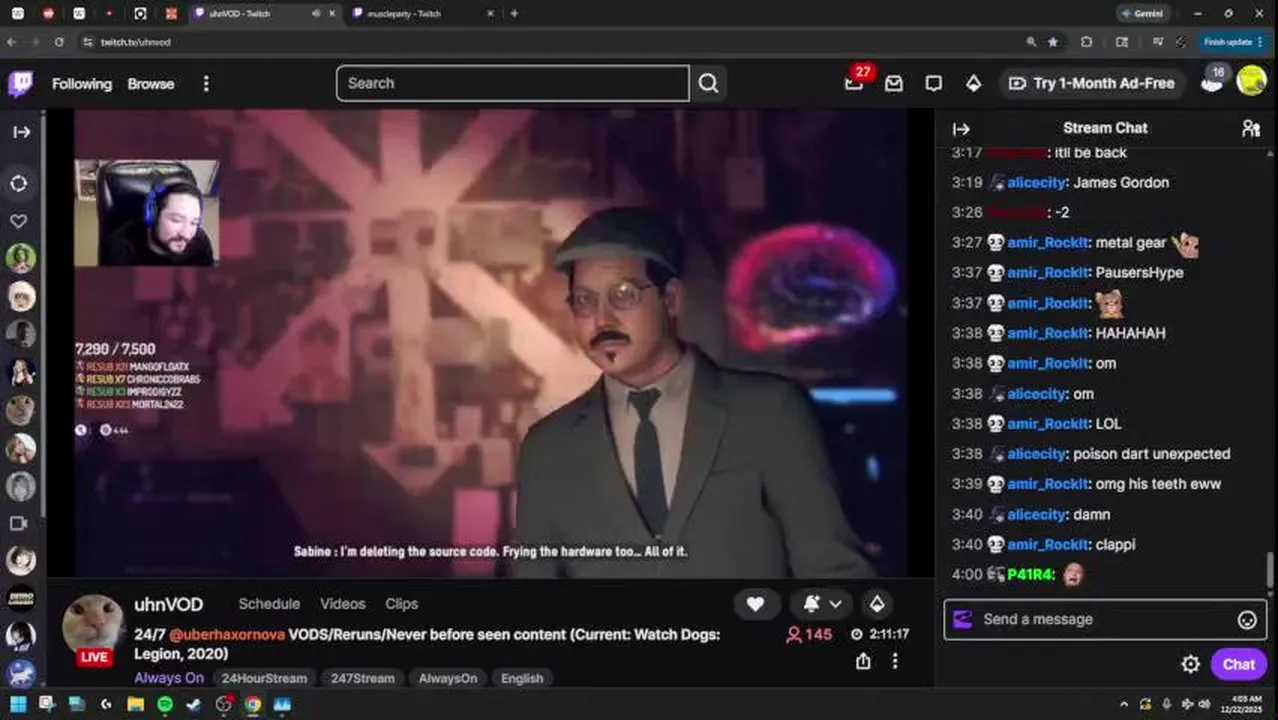The image size is (1278, 720).
Task: Select the 247Stream tag
Action: coord(362,678)
